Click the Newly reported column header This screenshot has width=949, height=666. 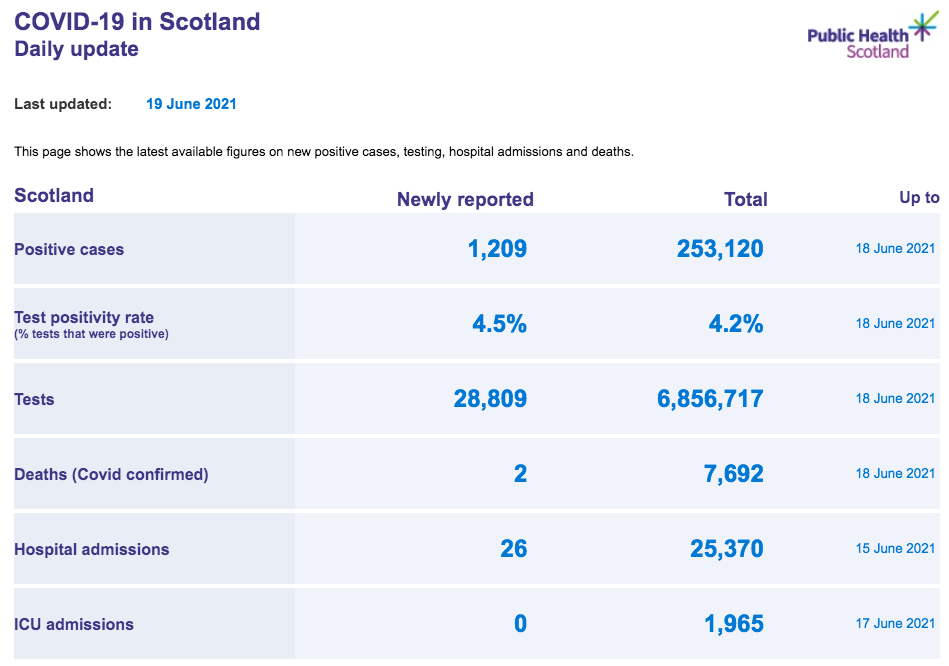click(465, 200)
